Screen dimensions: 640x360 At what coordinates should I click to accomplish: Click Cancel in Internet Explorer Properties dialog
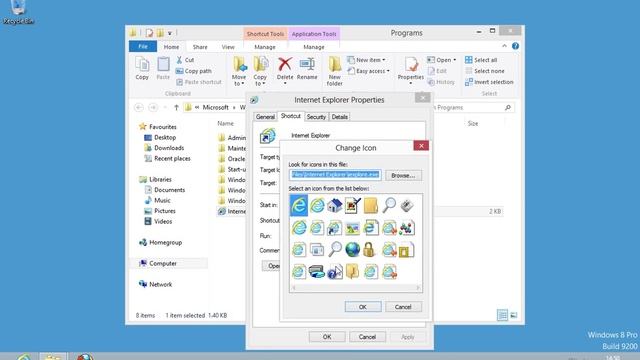(367, 337)
